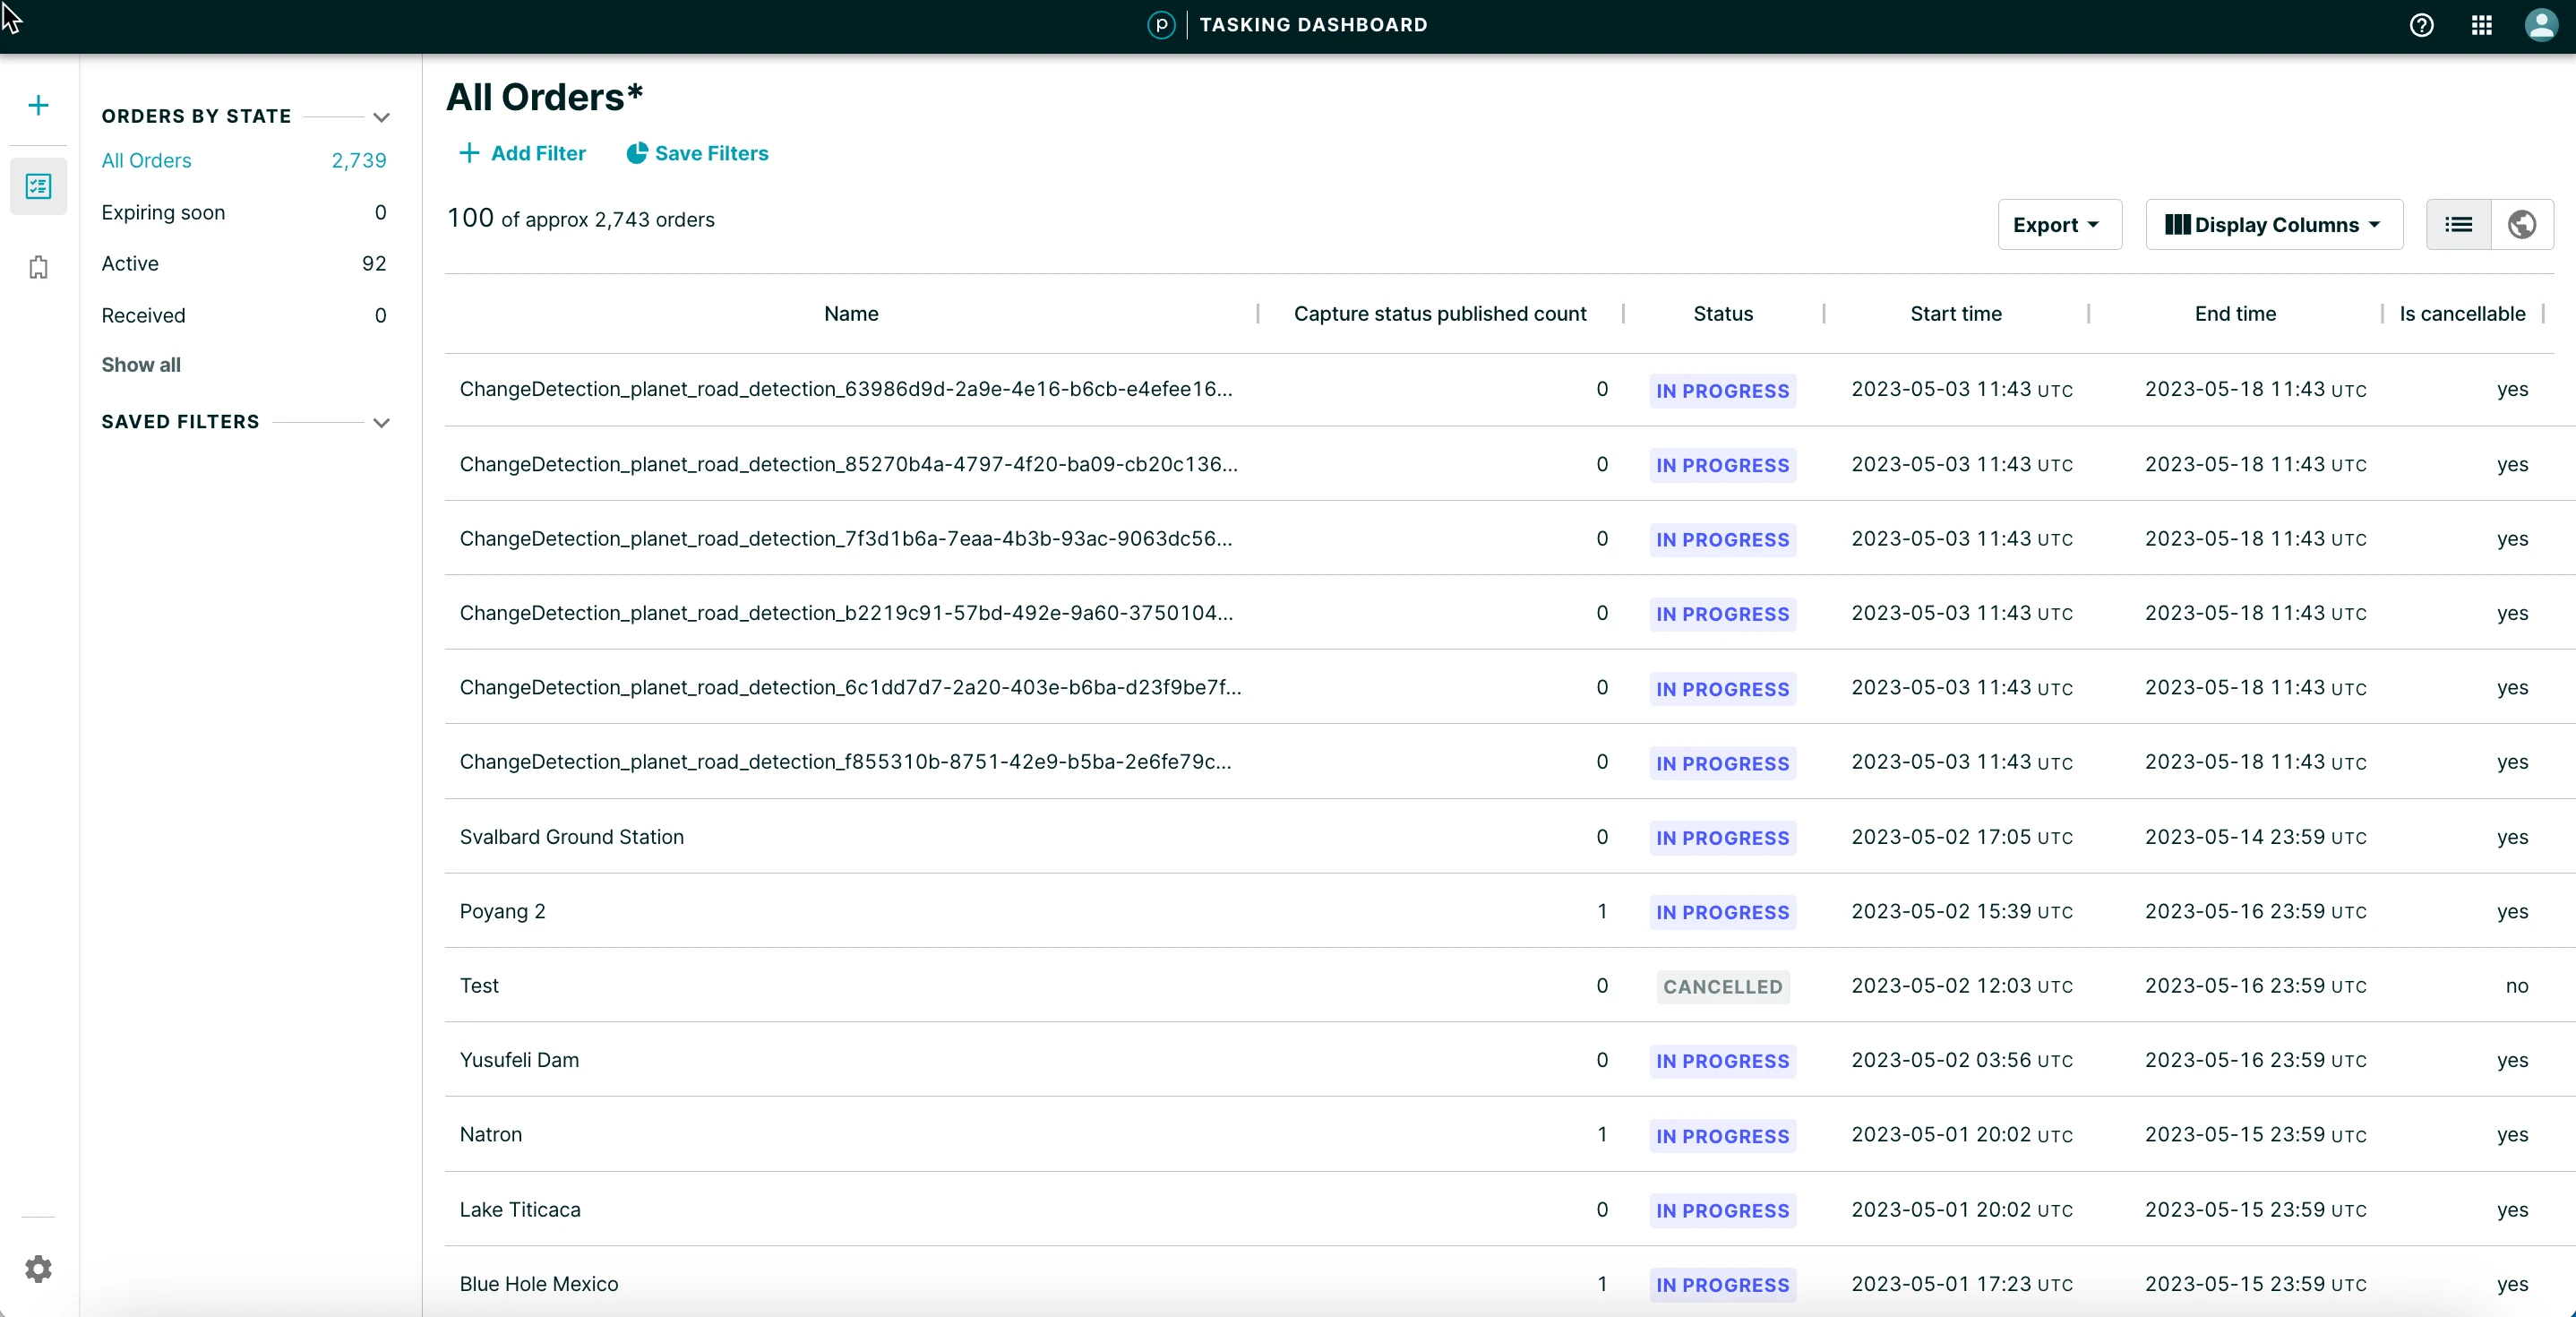Click end time 2023-05-14 23:59 UTC
2576x1317 pixels.
coord(2255,837)
